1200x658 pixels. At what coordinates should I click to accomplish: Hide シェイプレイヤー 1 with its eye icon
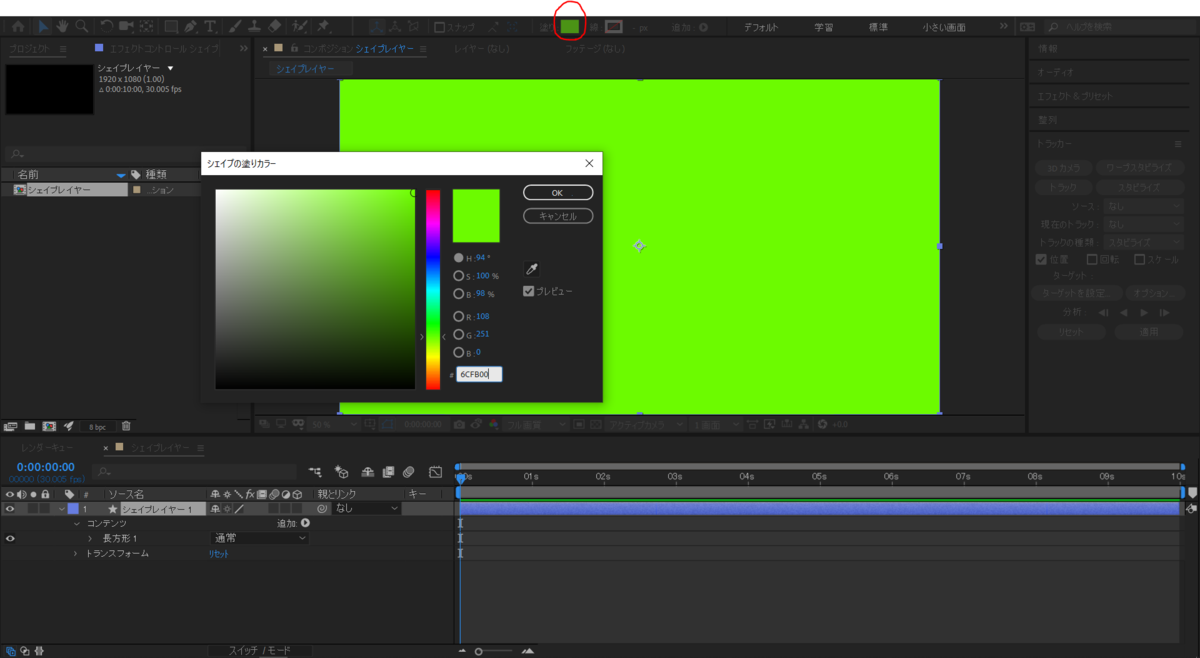click(10, 509)
